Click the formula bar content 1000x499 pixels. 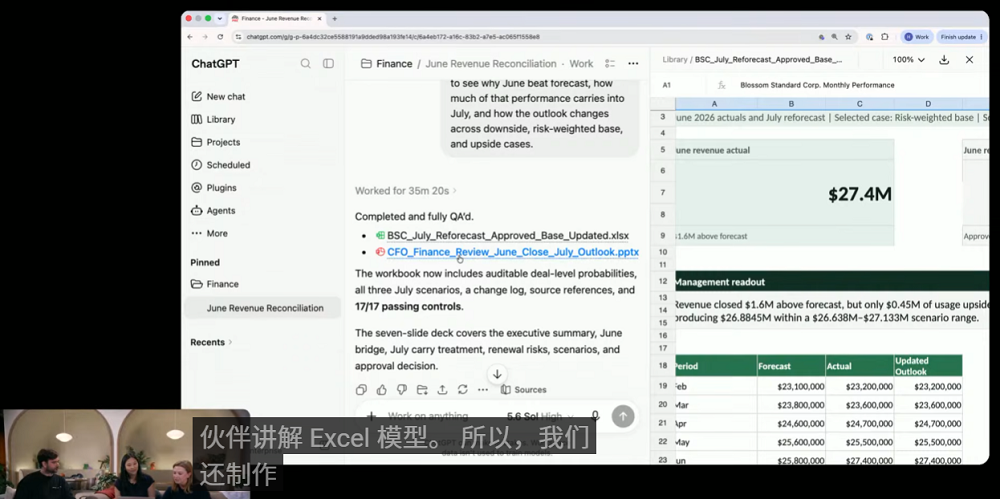pos(817,85)
